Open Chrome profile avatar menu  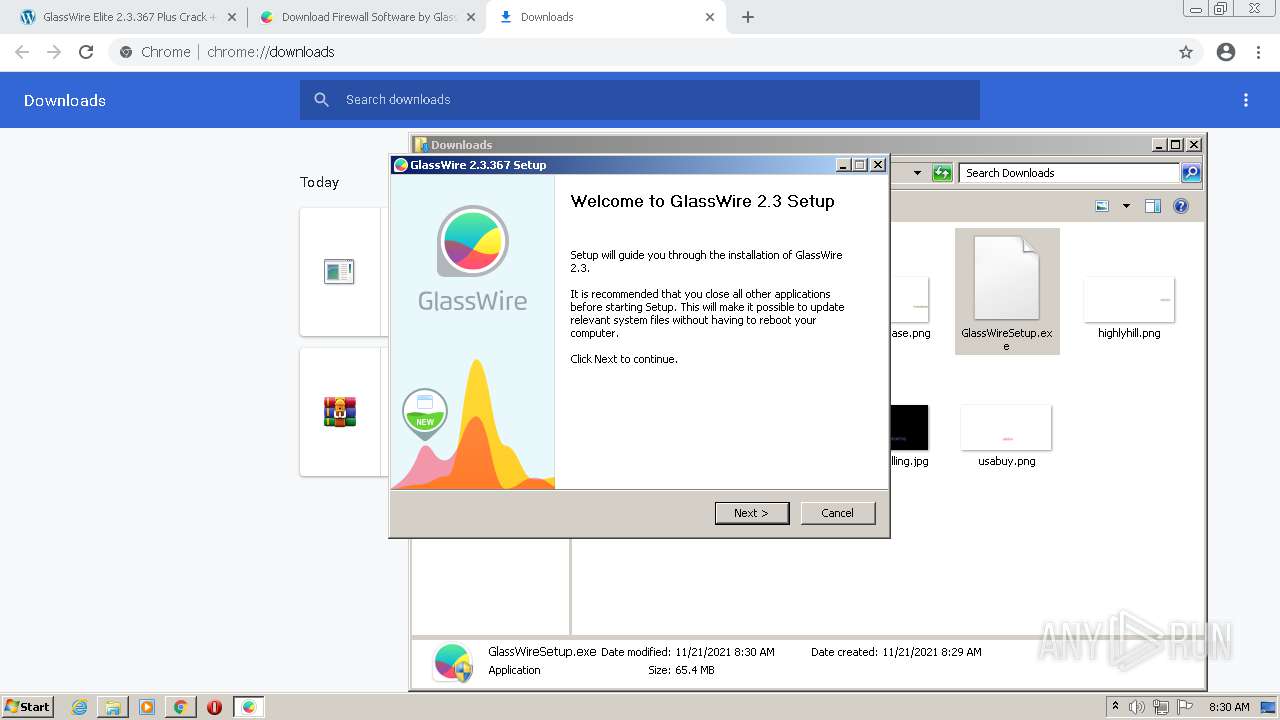point(1226,52)
